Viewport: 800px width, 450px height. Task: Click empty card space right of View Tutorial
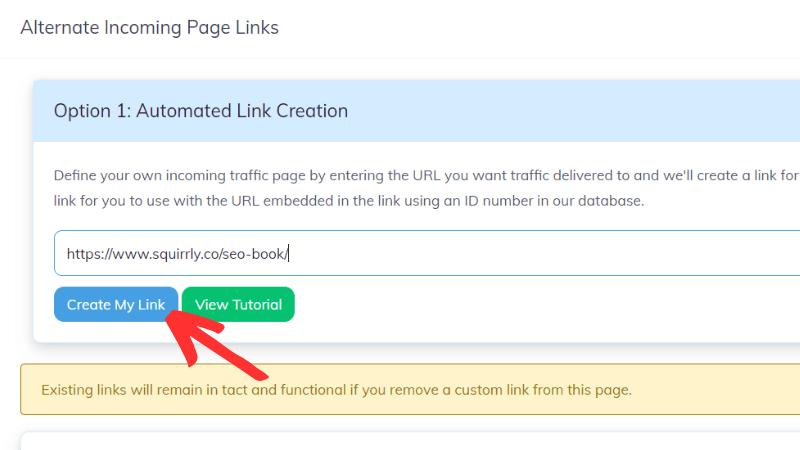point(550,305)
